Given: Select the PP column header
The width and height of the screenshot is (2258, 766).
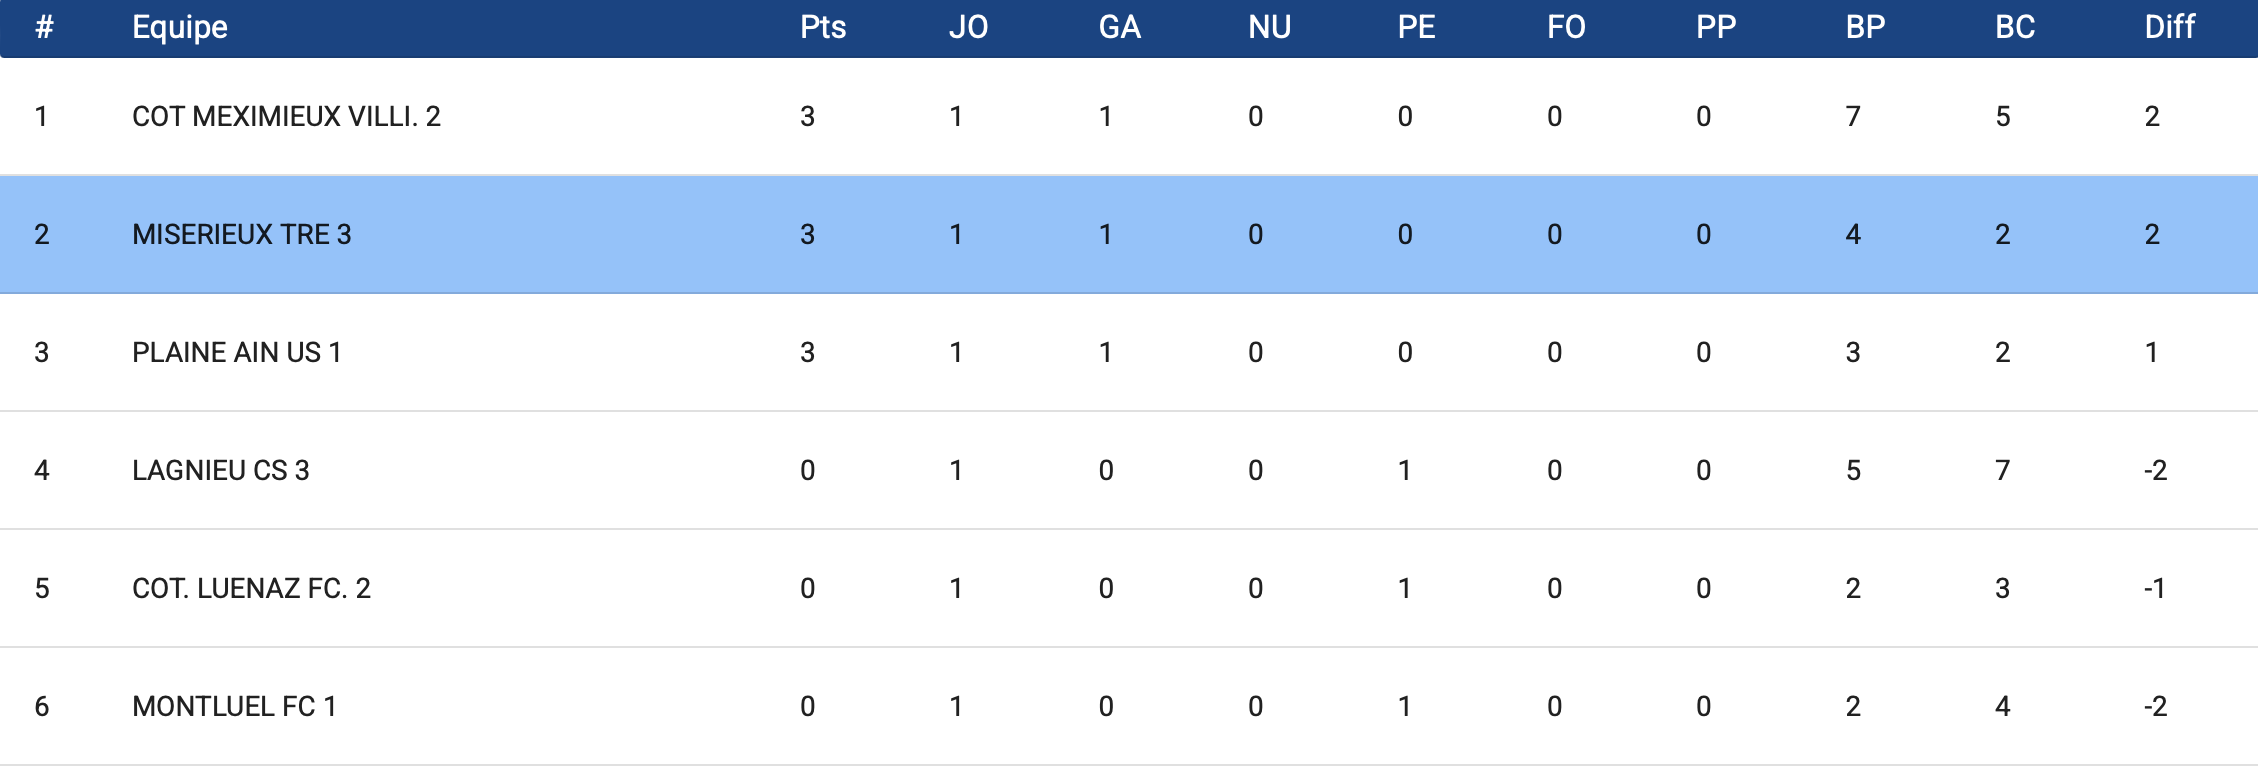Looking at the screenshot, I should [x=1715, y=27].
